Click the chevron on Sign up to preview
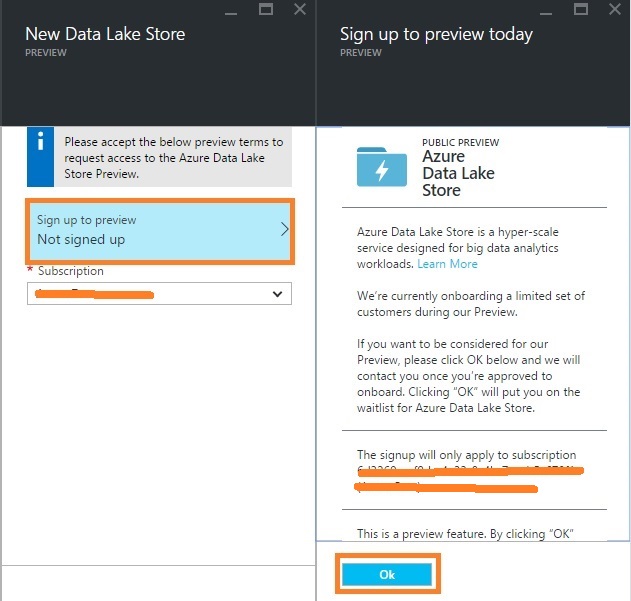Image resolution: width=631 pixels, height=601 pixels. (x=284, y=230)
